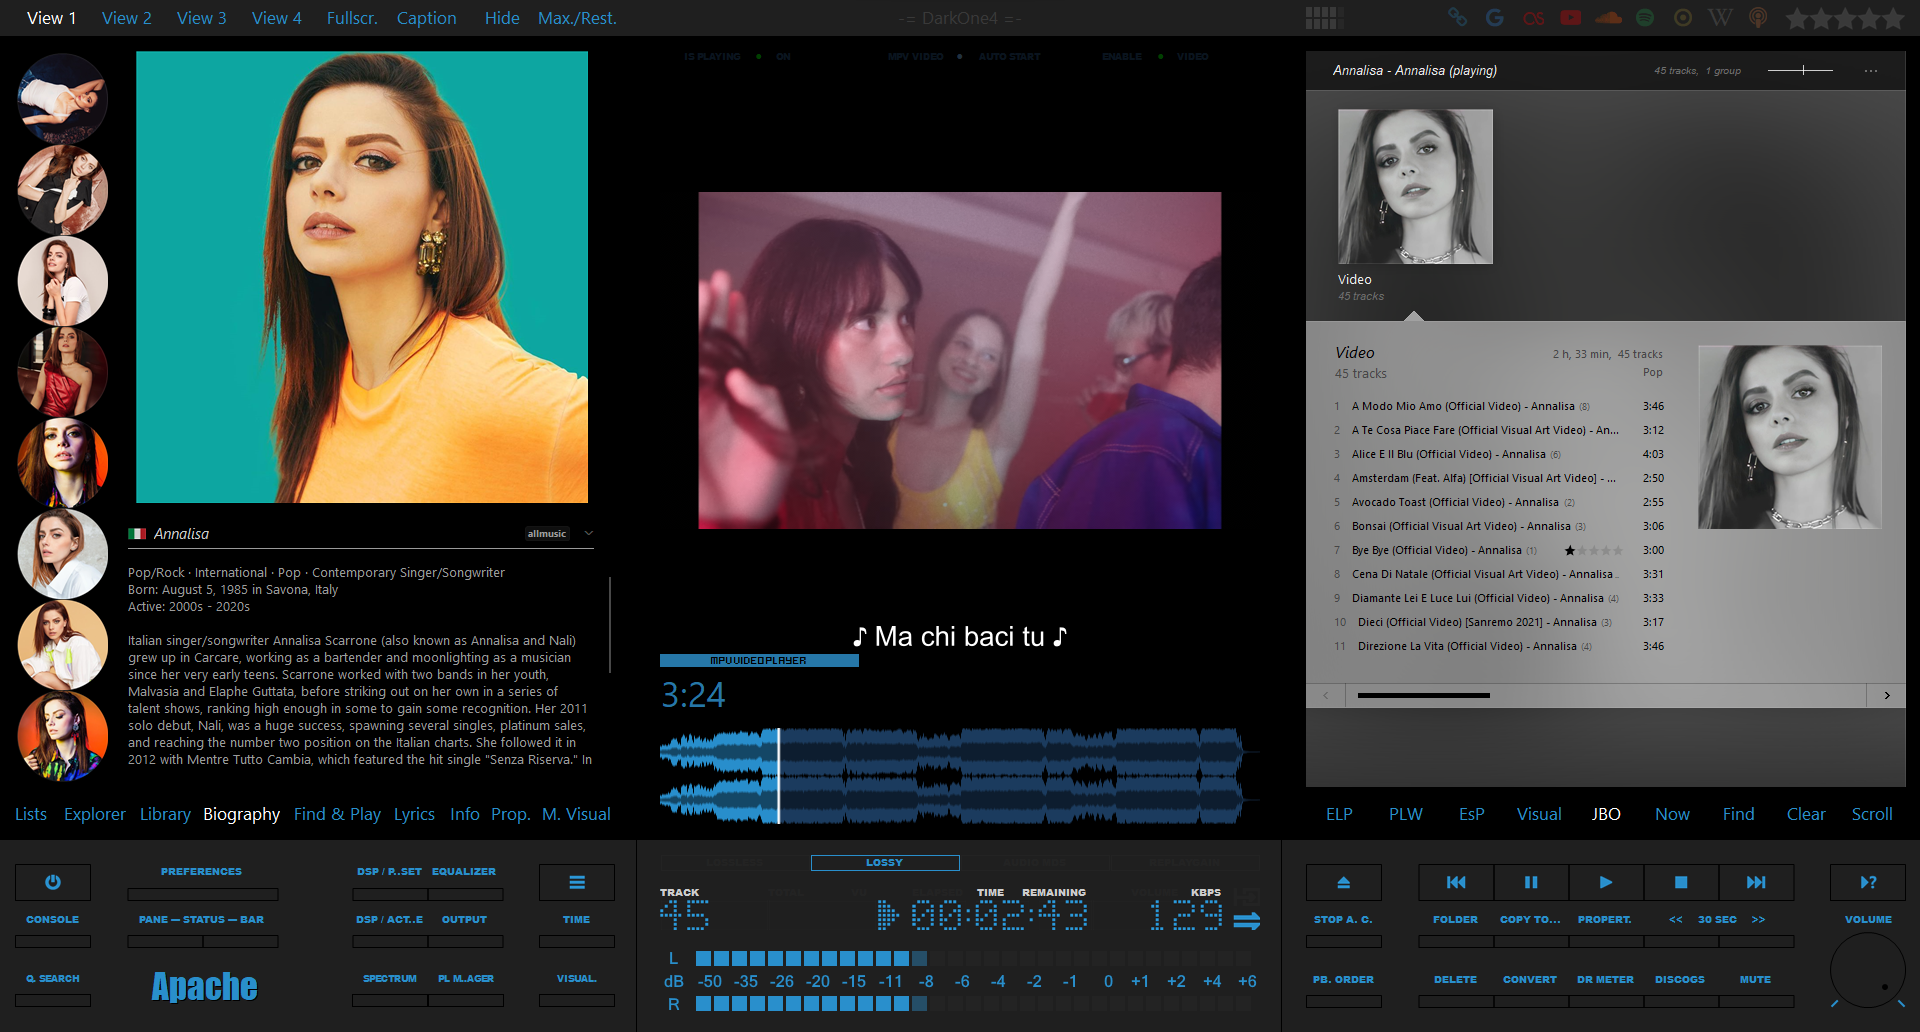The height and width of the screenshot is (1032, 1920).
Task: Open the Wikipedia W icon
Action: point(1720,17)
